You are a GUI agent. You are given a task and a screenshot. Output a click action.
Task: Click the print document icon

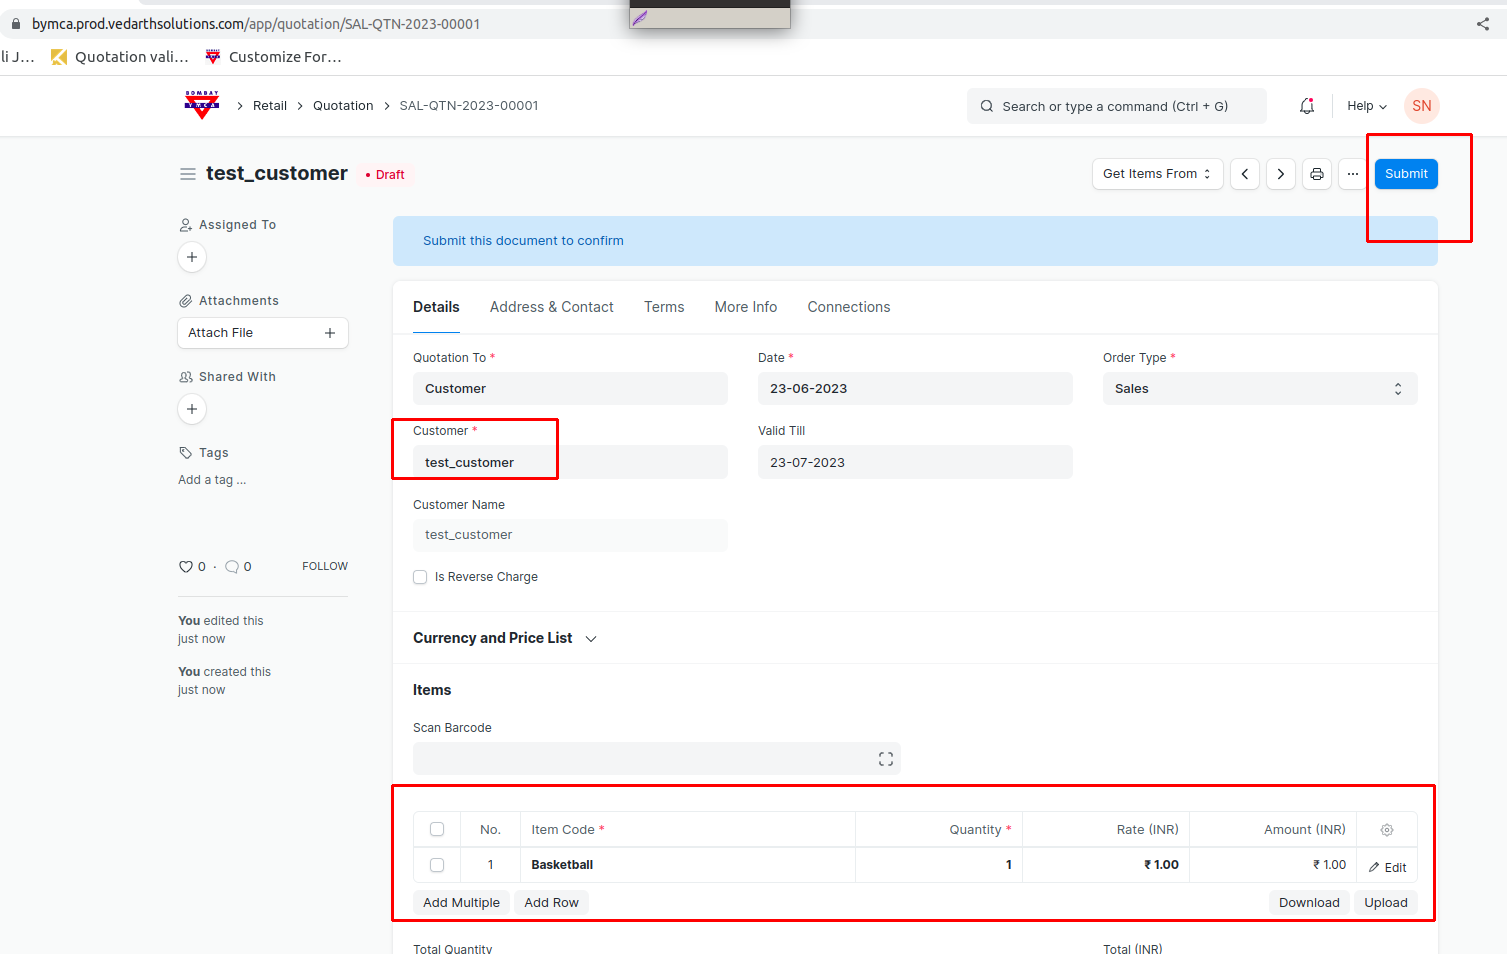pos(1316,174)
